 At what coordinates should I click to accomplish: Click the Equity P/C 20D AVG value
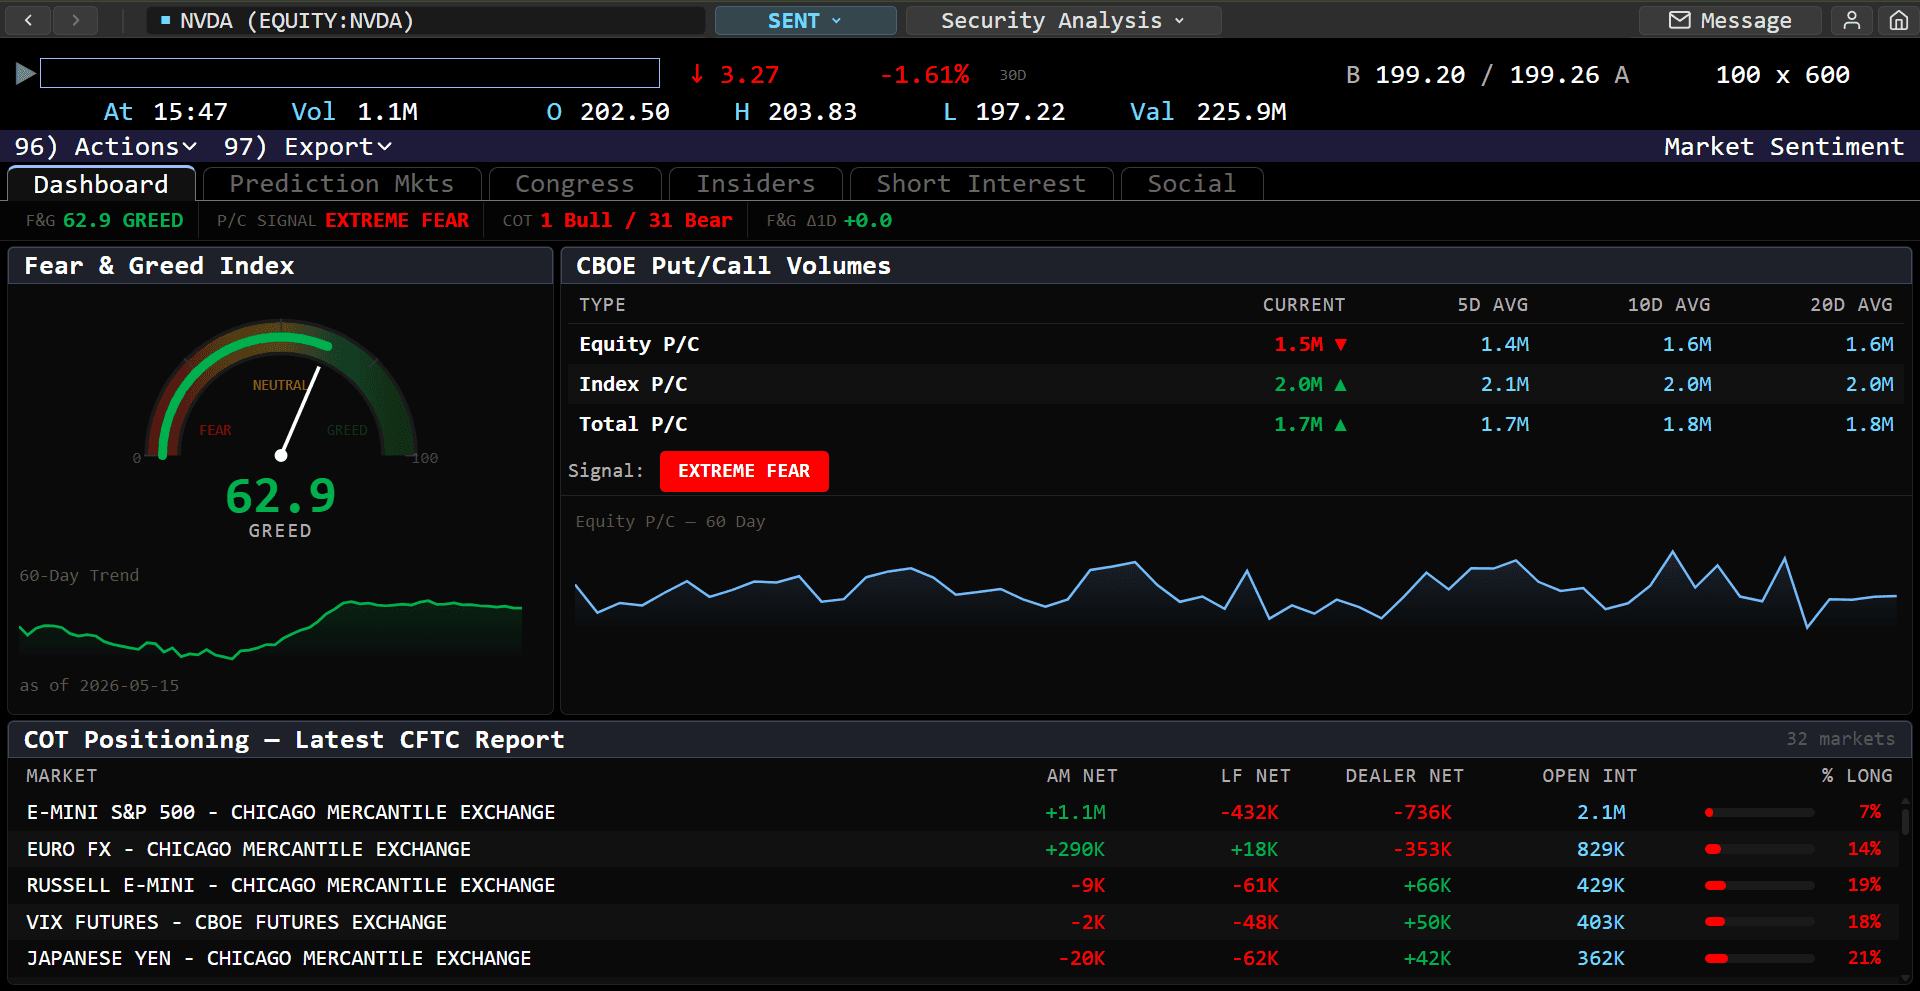[1869, 344]
